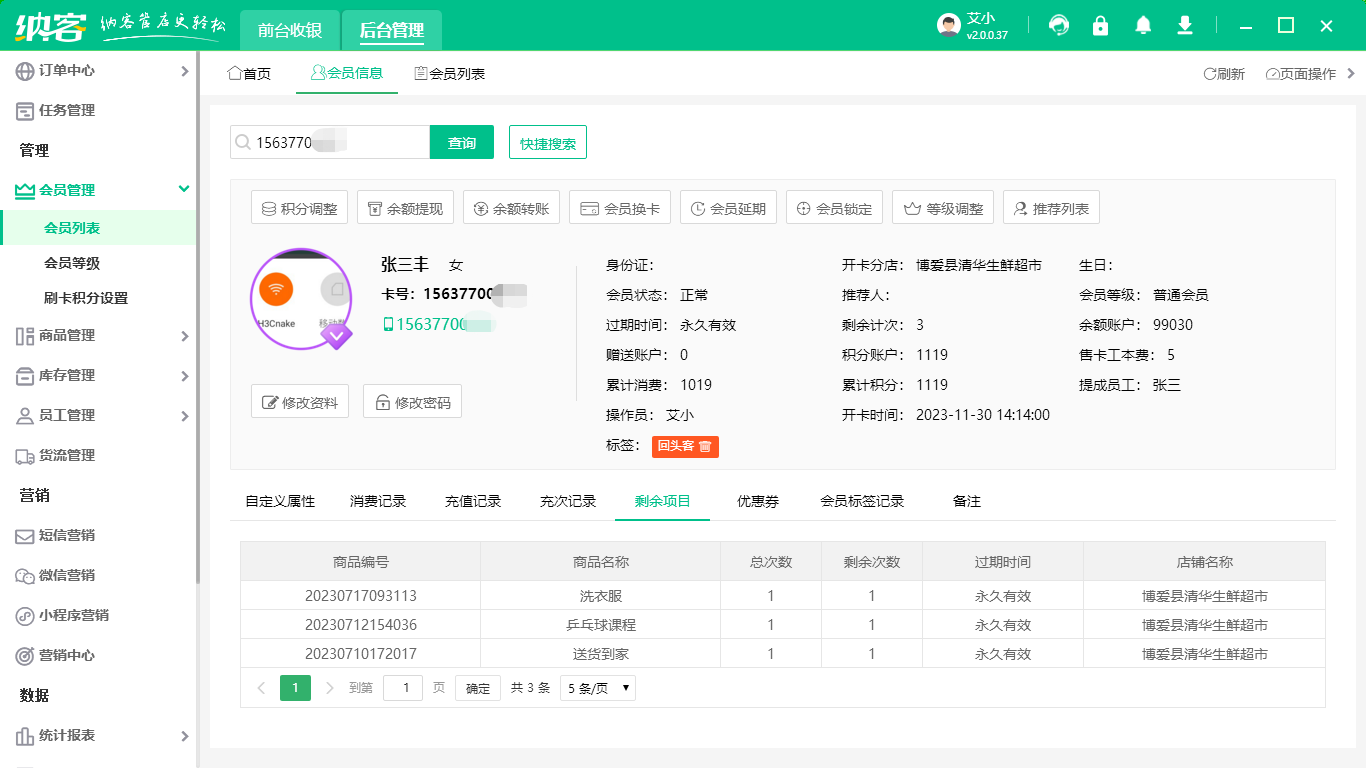Expand the 订单中心 sidebar menu
Screen dimensions: 1366x768
point(98,71)
